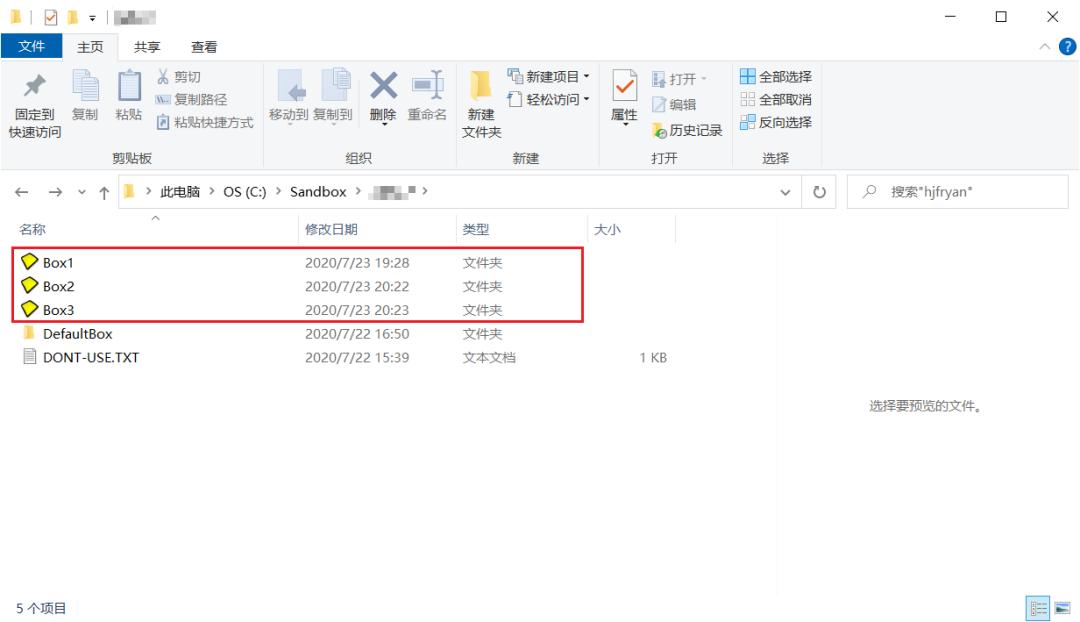Click the Forward navigation arrow

(55, 192)
